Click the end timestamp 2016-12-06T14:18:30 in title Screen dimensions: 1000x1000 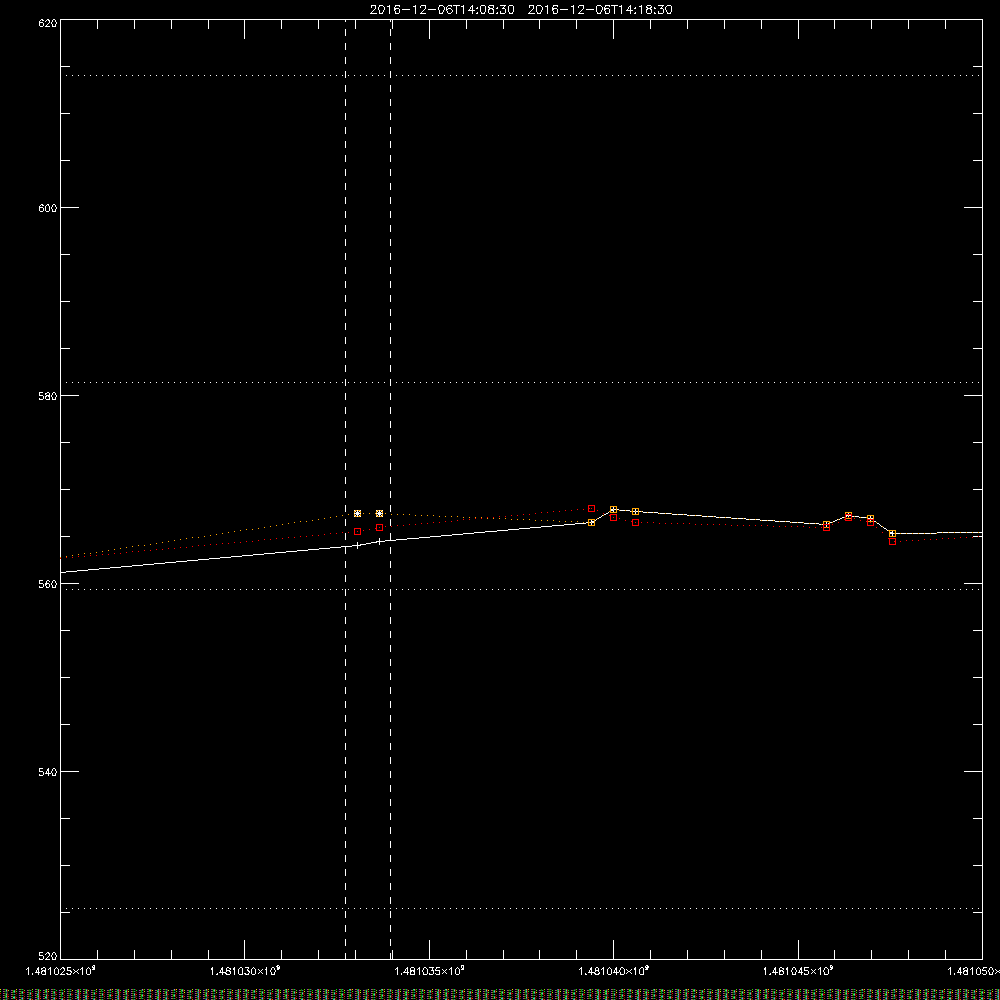[600, 10]
